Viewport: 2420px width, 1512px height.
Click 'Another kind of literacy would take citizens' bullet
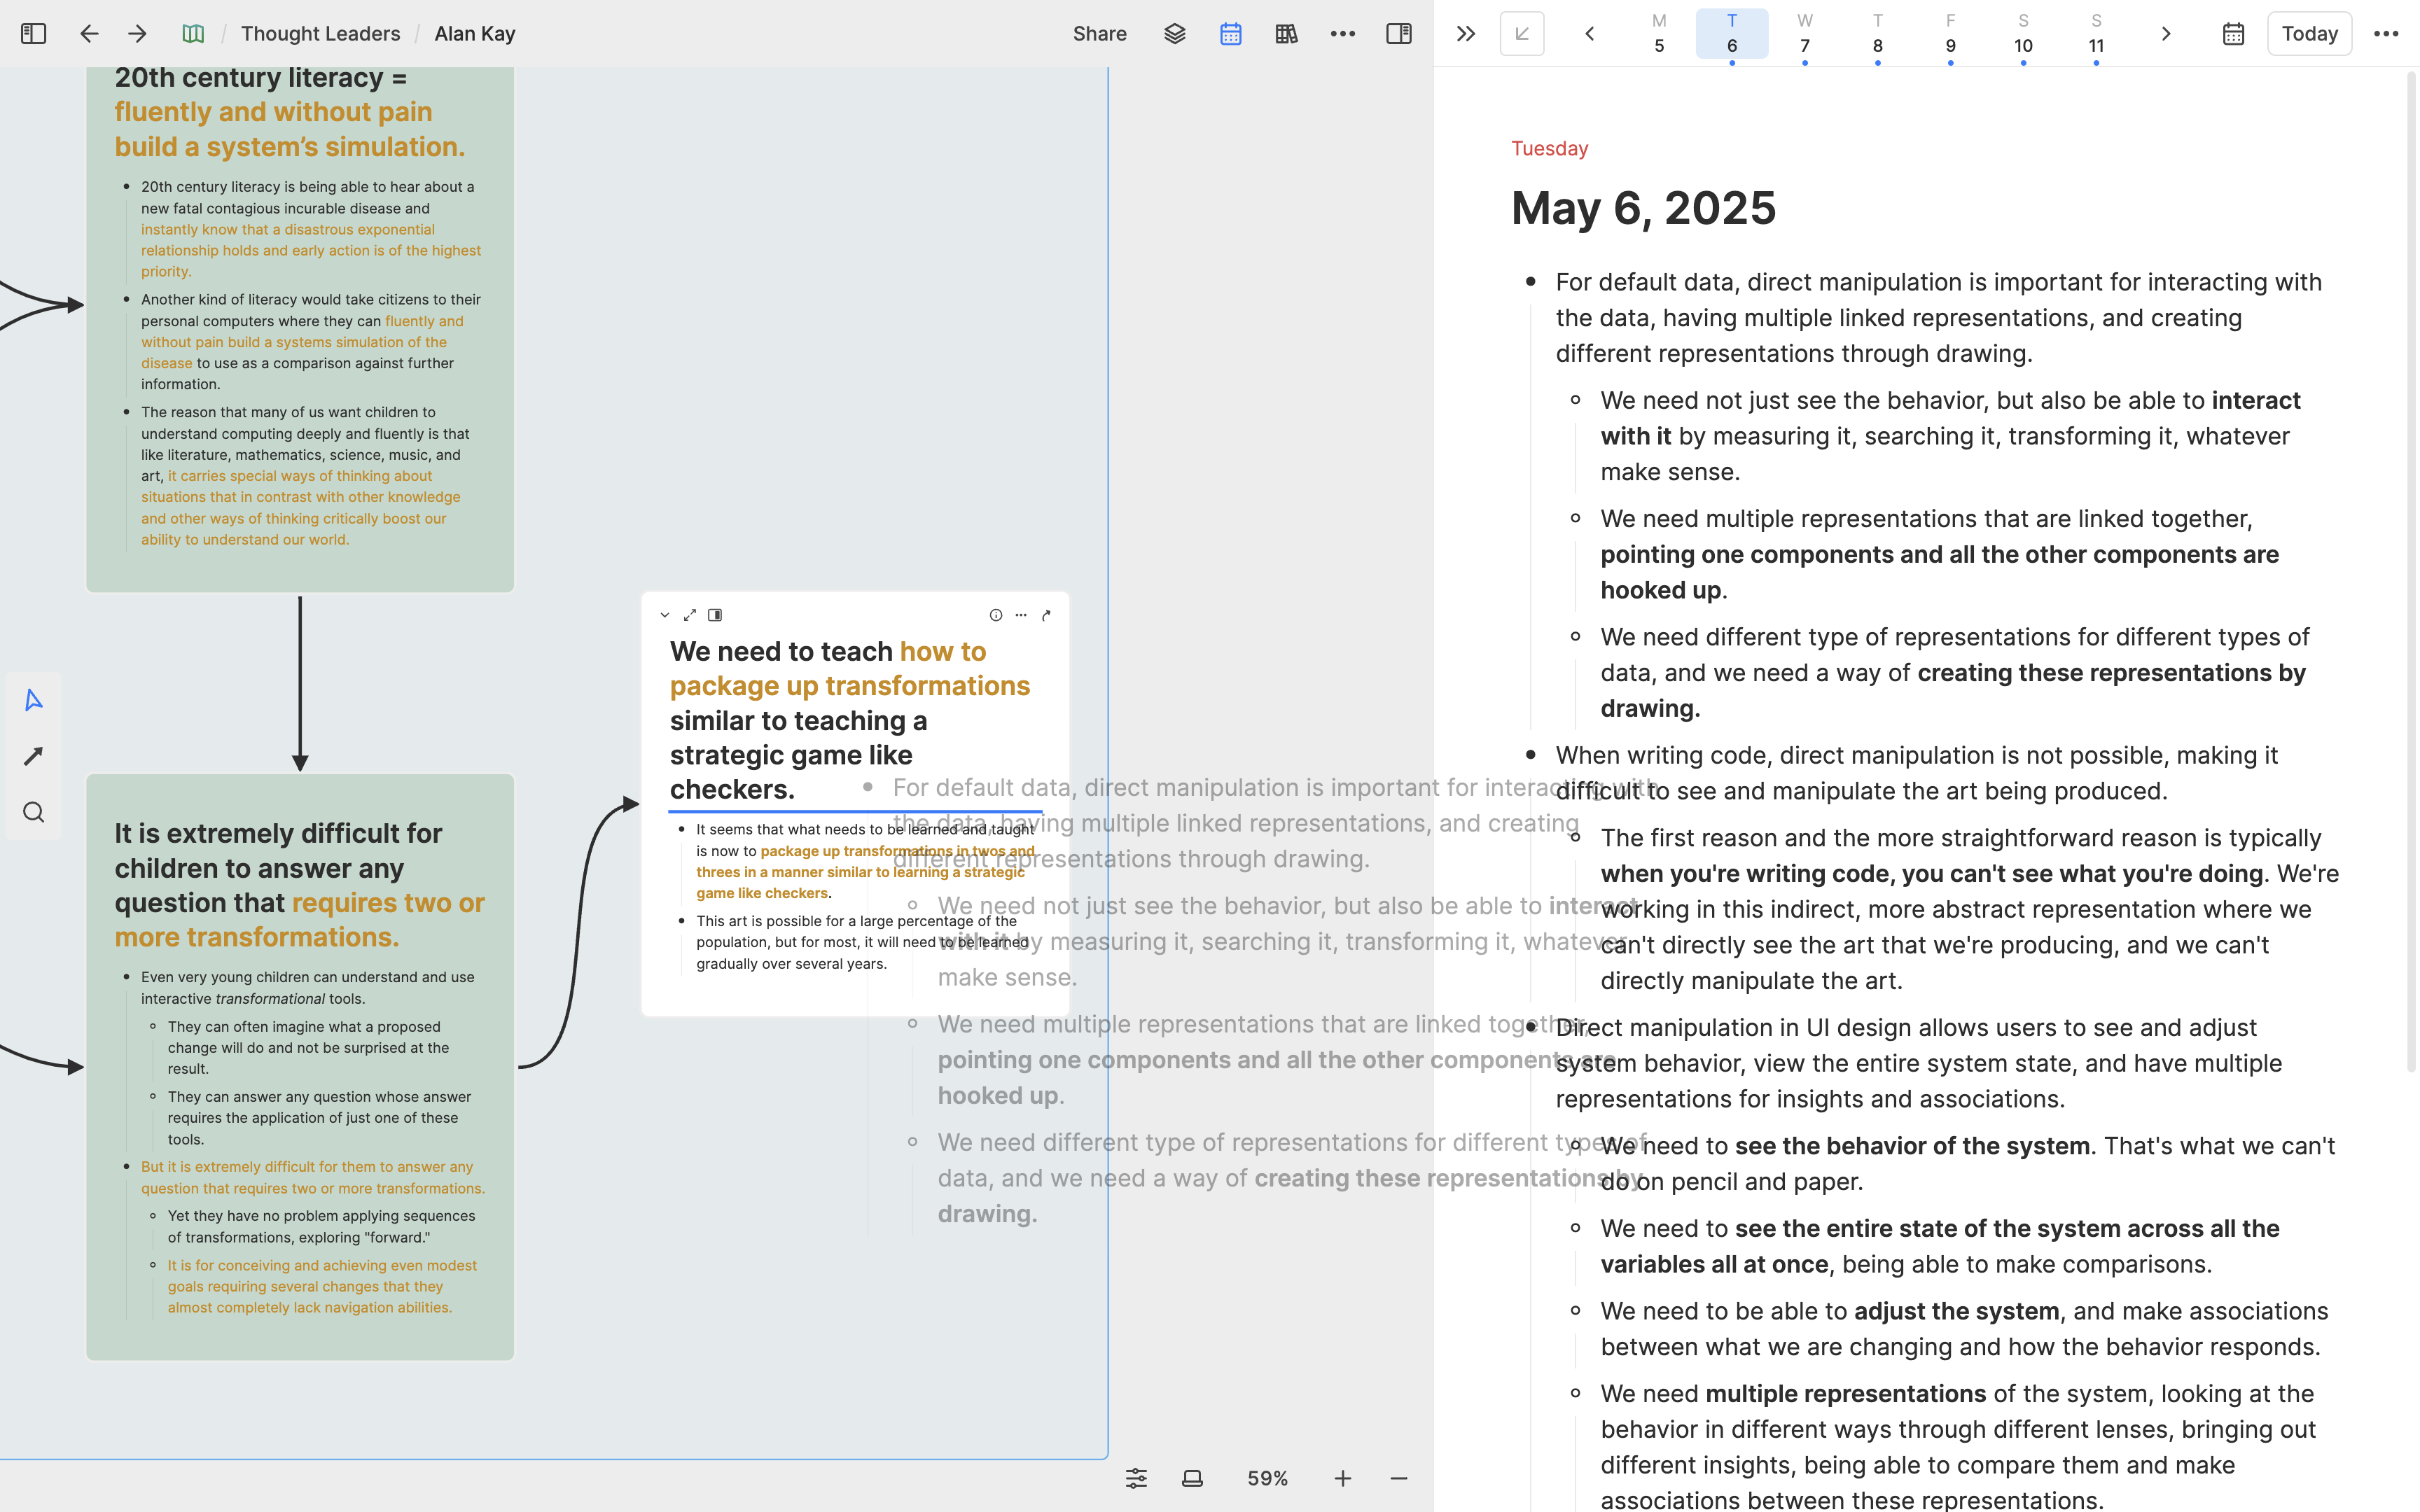coord(310,341)
